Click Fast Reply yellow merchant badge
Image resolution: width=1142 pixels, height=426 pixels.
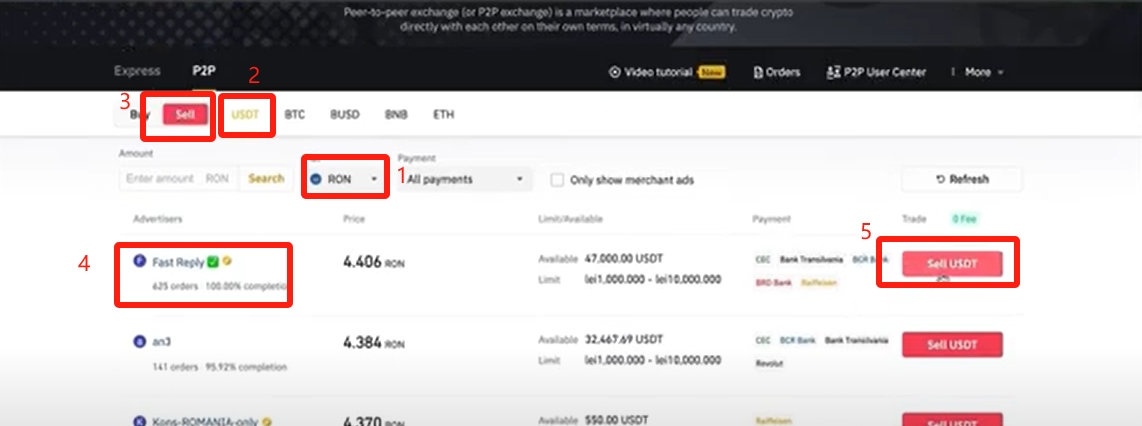227,261
